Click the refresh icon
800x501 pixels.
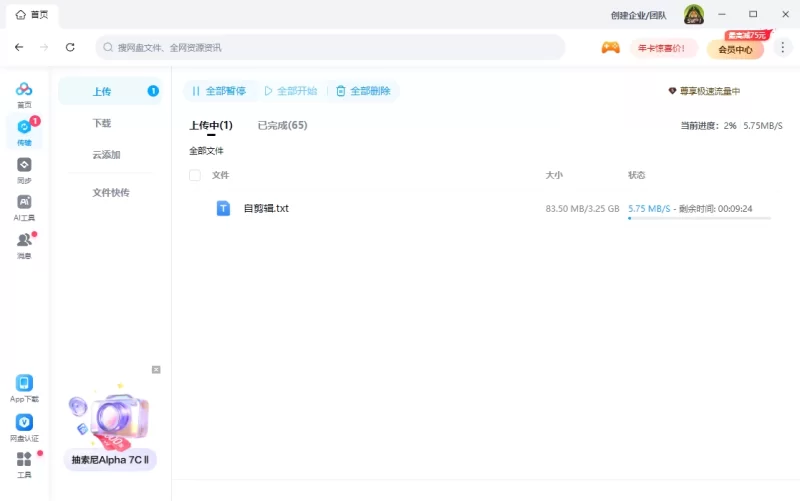(70, 47)
